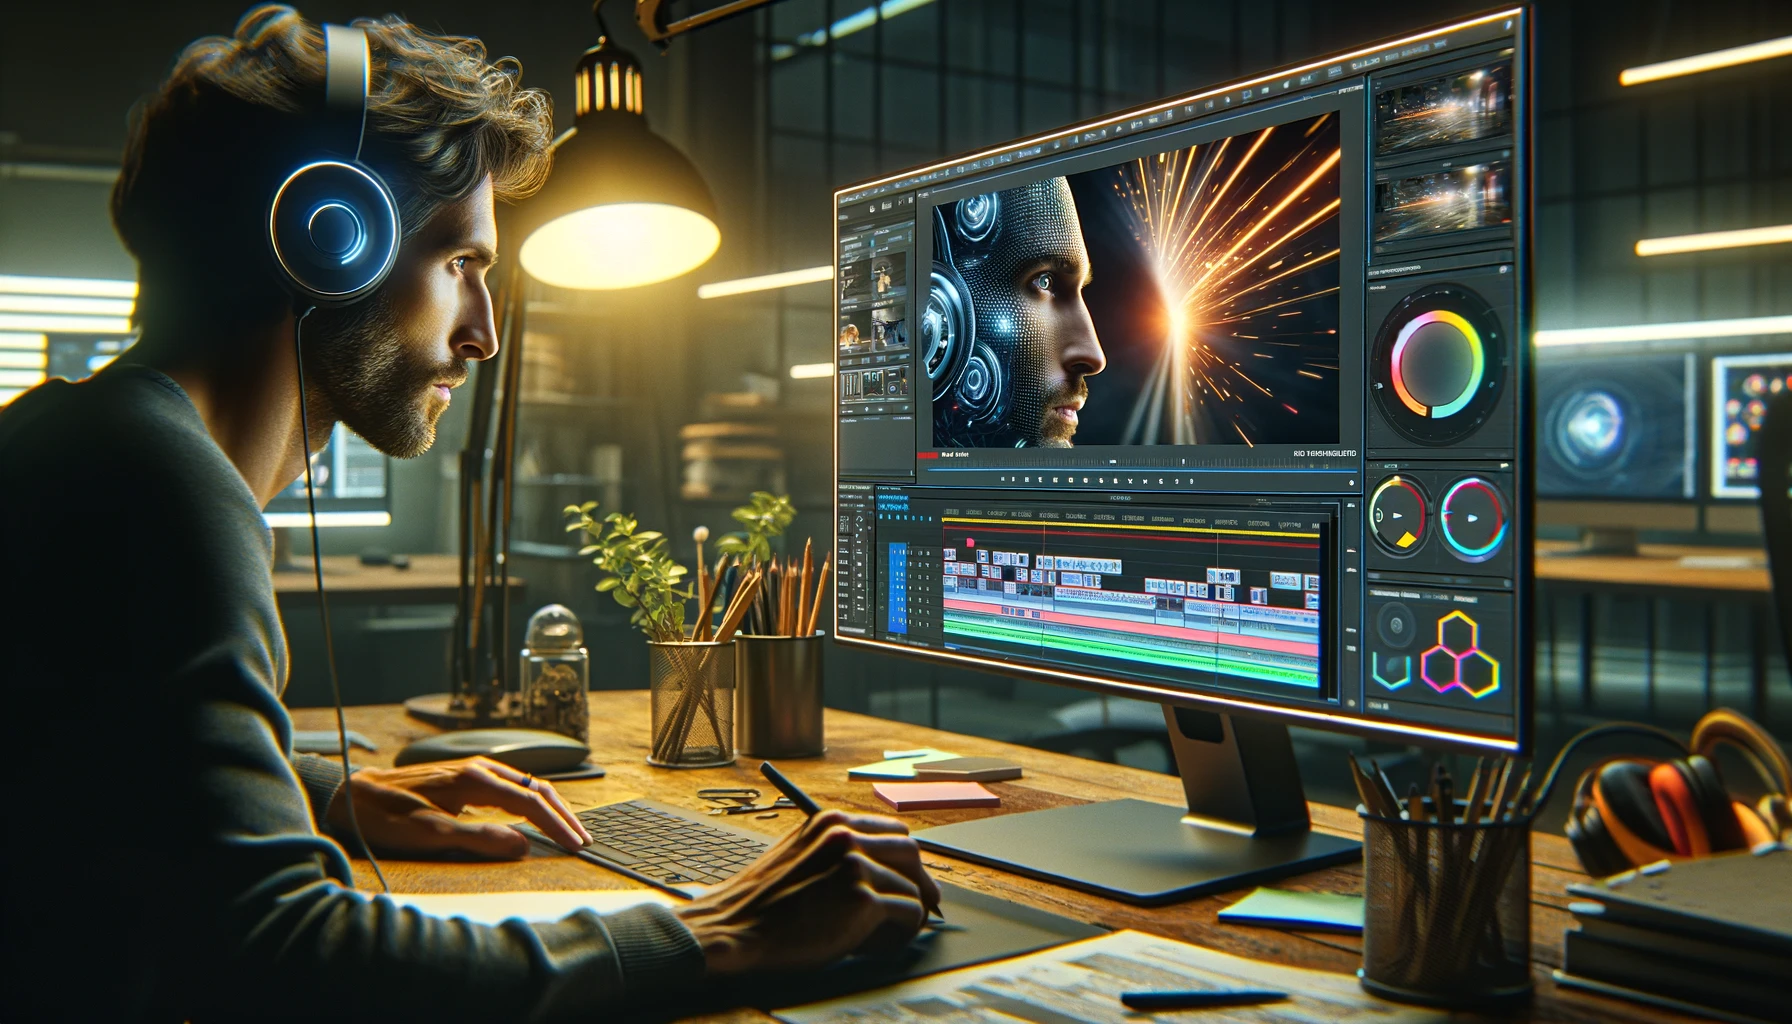This screenshot has height=1024, width=1792.
Task: Click the single cyan hexagon icon
Action: (1390, 670)
